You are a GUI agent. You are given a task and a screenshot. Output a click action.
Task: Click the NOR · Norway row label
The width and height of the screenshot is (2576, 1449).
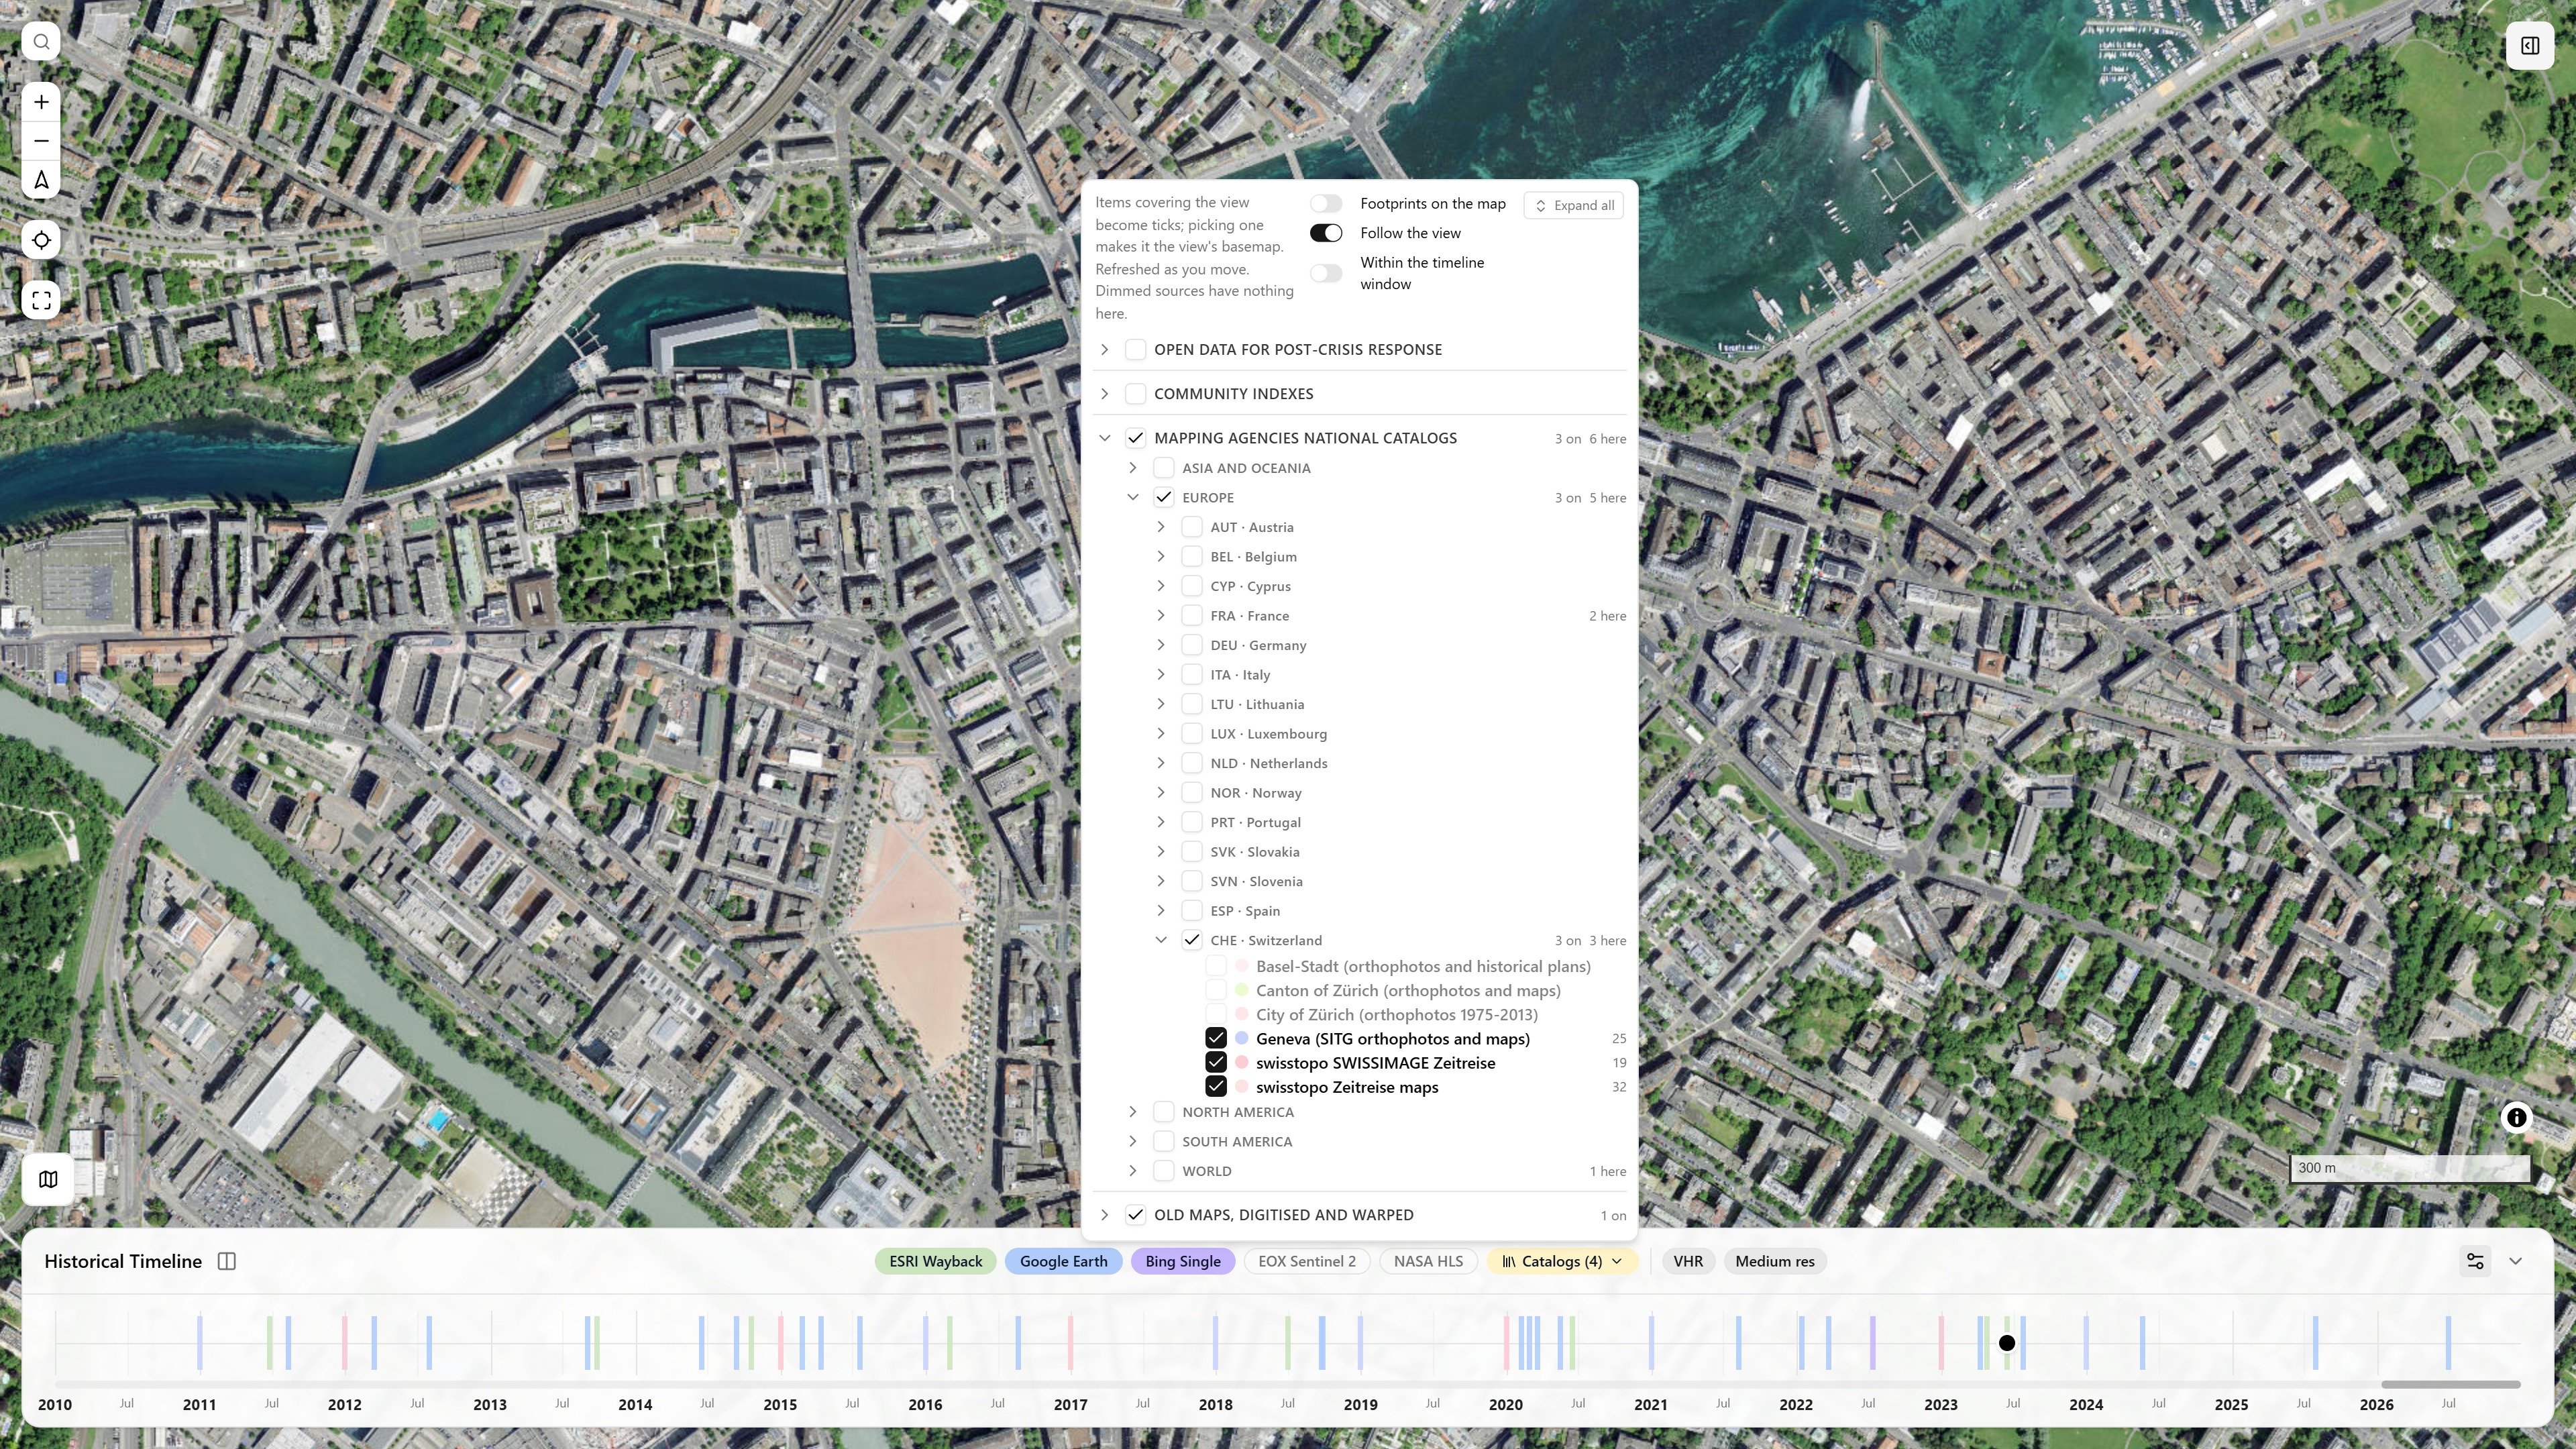[x=1256, y=792]
